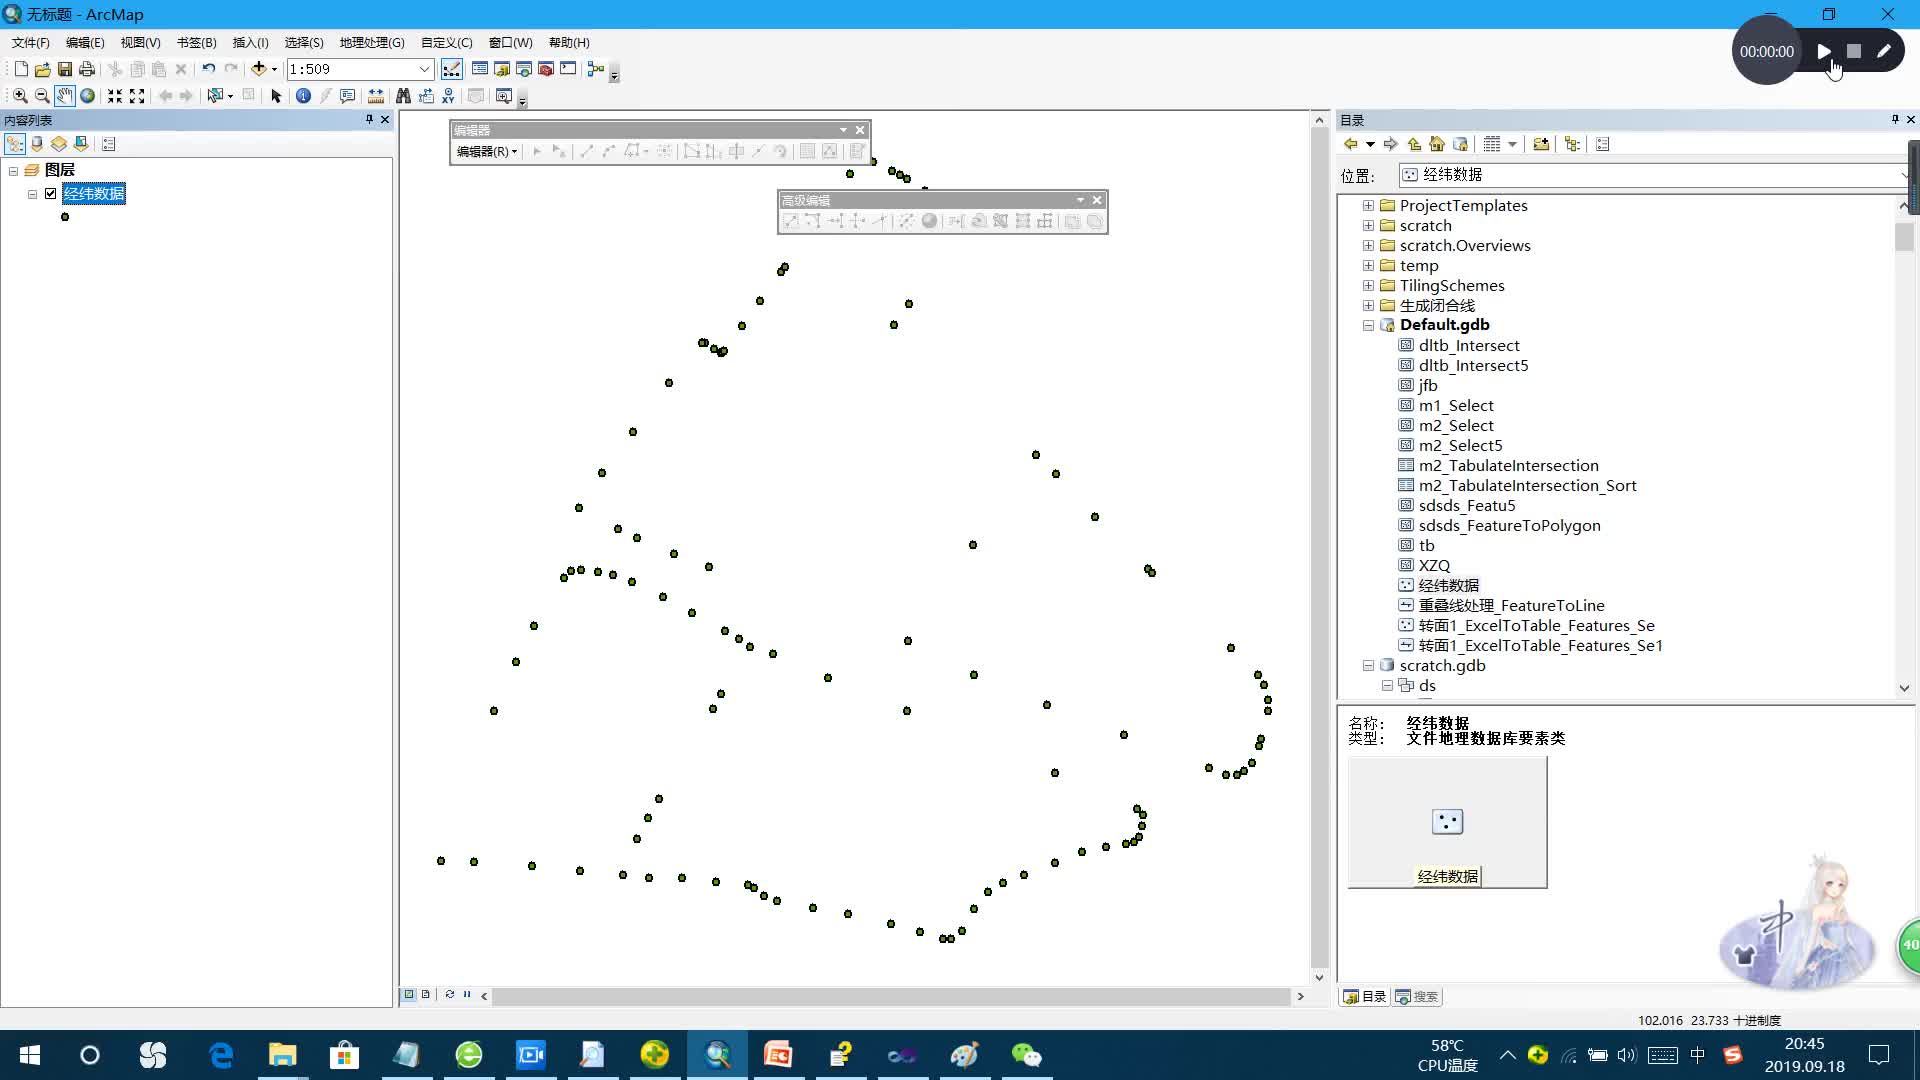Open the Find Route tool
This screenshot has width=1920, height=1080.
426,96
